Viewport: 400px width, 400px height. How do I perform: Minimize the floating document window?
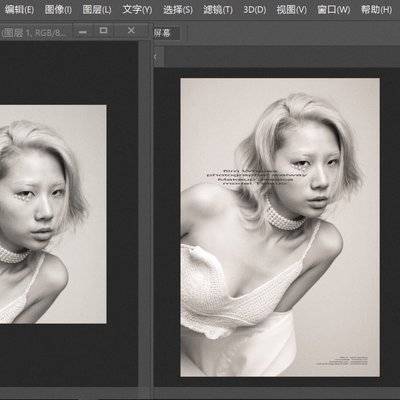click(83, 32)
